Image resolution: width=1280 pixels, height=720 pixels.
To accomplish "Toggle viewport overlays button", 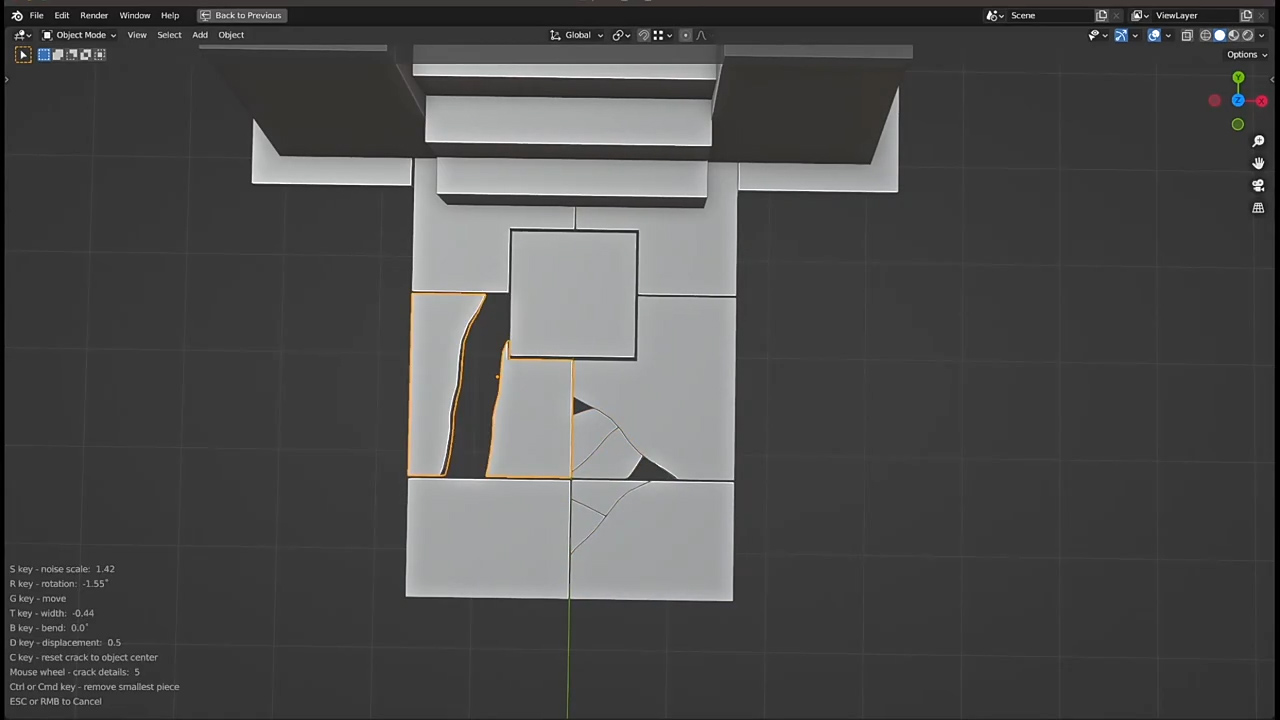I will tap(1154, 35).
